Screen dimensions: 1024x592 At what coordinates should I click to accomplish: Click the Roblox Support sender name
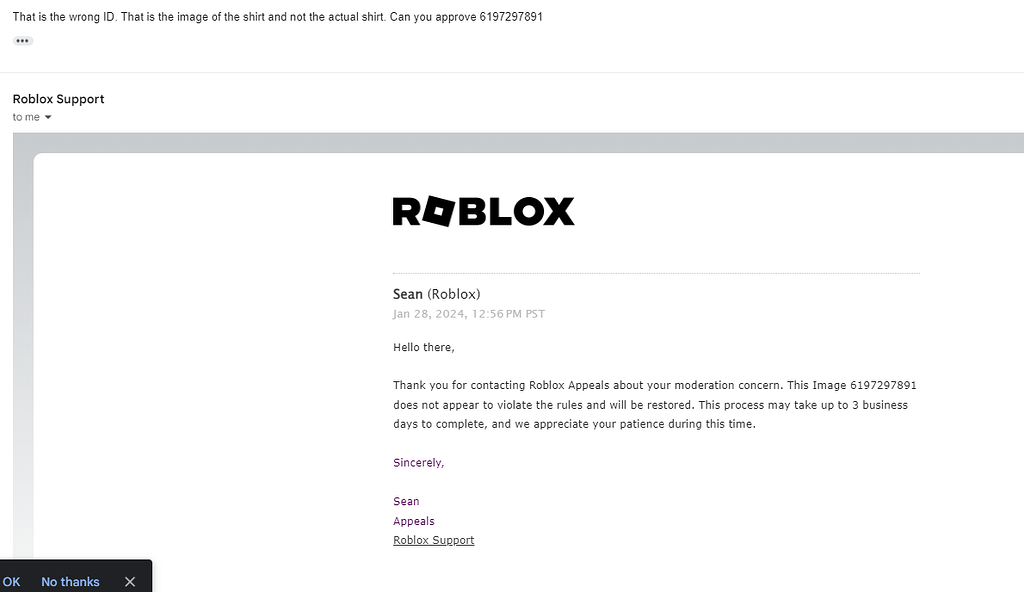click(58, 99)
